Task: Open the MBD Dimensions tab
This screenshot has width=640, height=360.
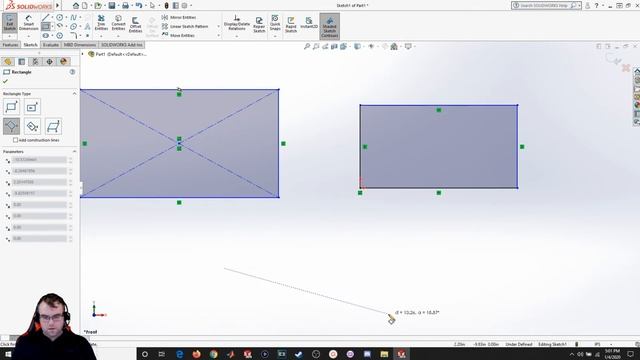Action: coord(80,45)
